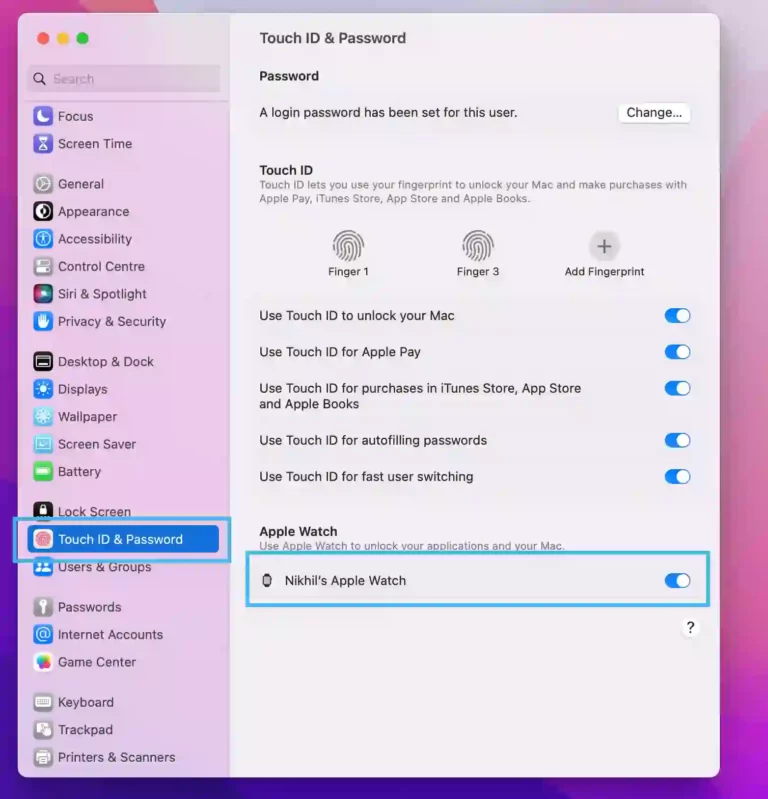Open the Keyboard icon in sidebar
This screenshot has width=768, height=799.
[43, 702]
